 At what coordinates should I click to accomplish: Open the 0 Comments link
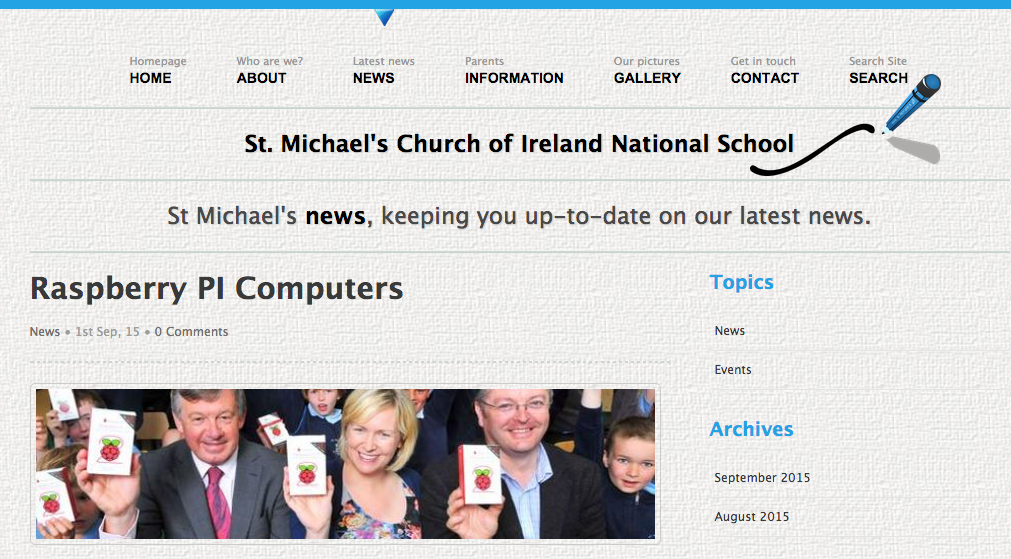pos(191,331)
